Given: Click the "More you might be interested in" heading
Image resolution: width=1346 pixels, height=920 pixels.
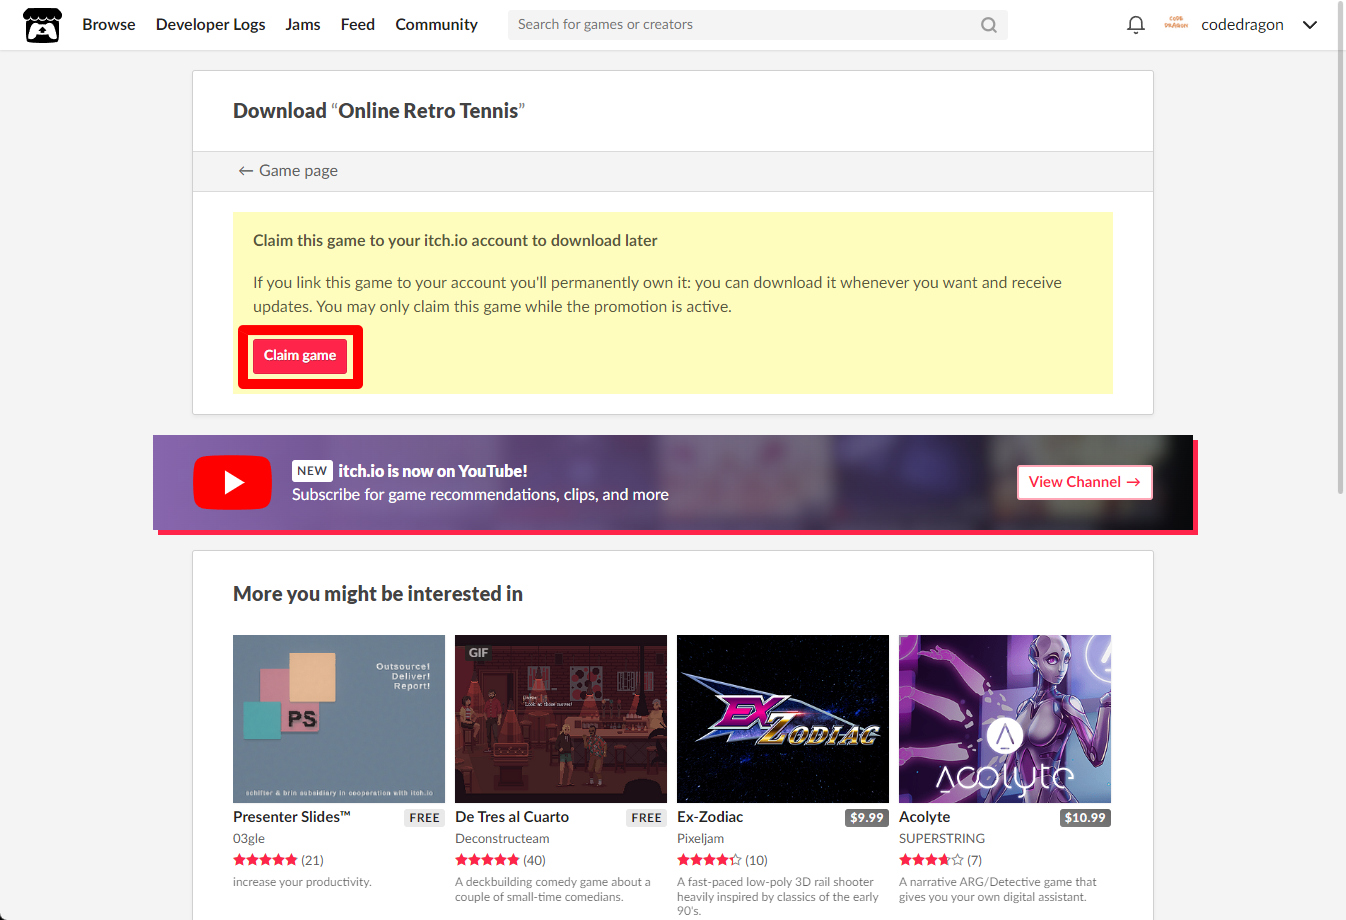Looking at the screenshot, I should tap(378, 594).
